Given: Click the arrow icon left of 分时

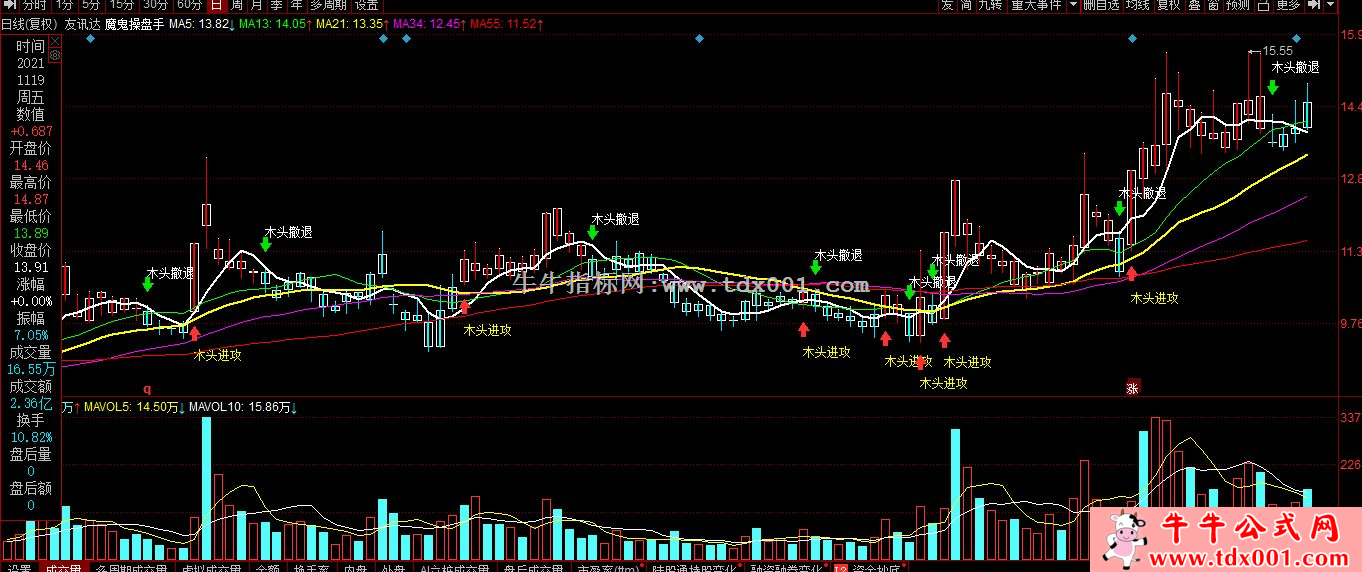Looking at the screenshot, I should coord(7,5).
